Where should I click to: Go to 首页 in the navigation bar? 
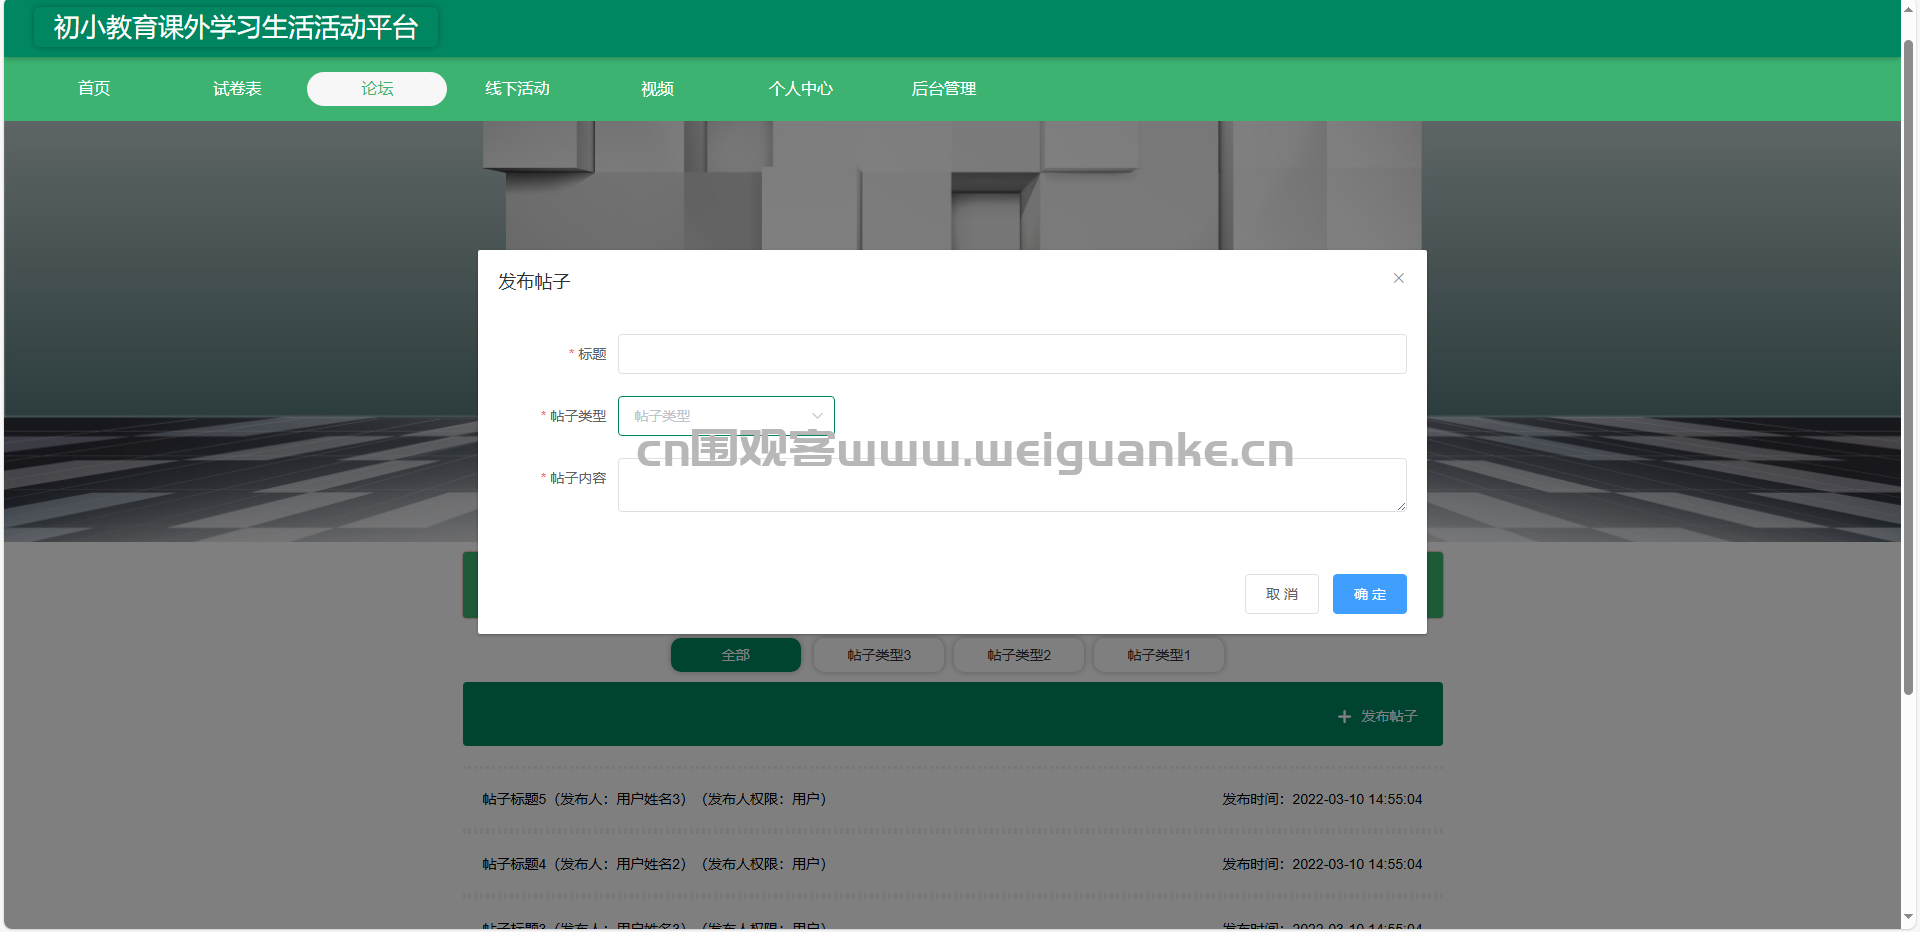pos(94,88)
